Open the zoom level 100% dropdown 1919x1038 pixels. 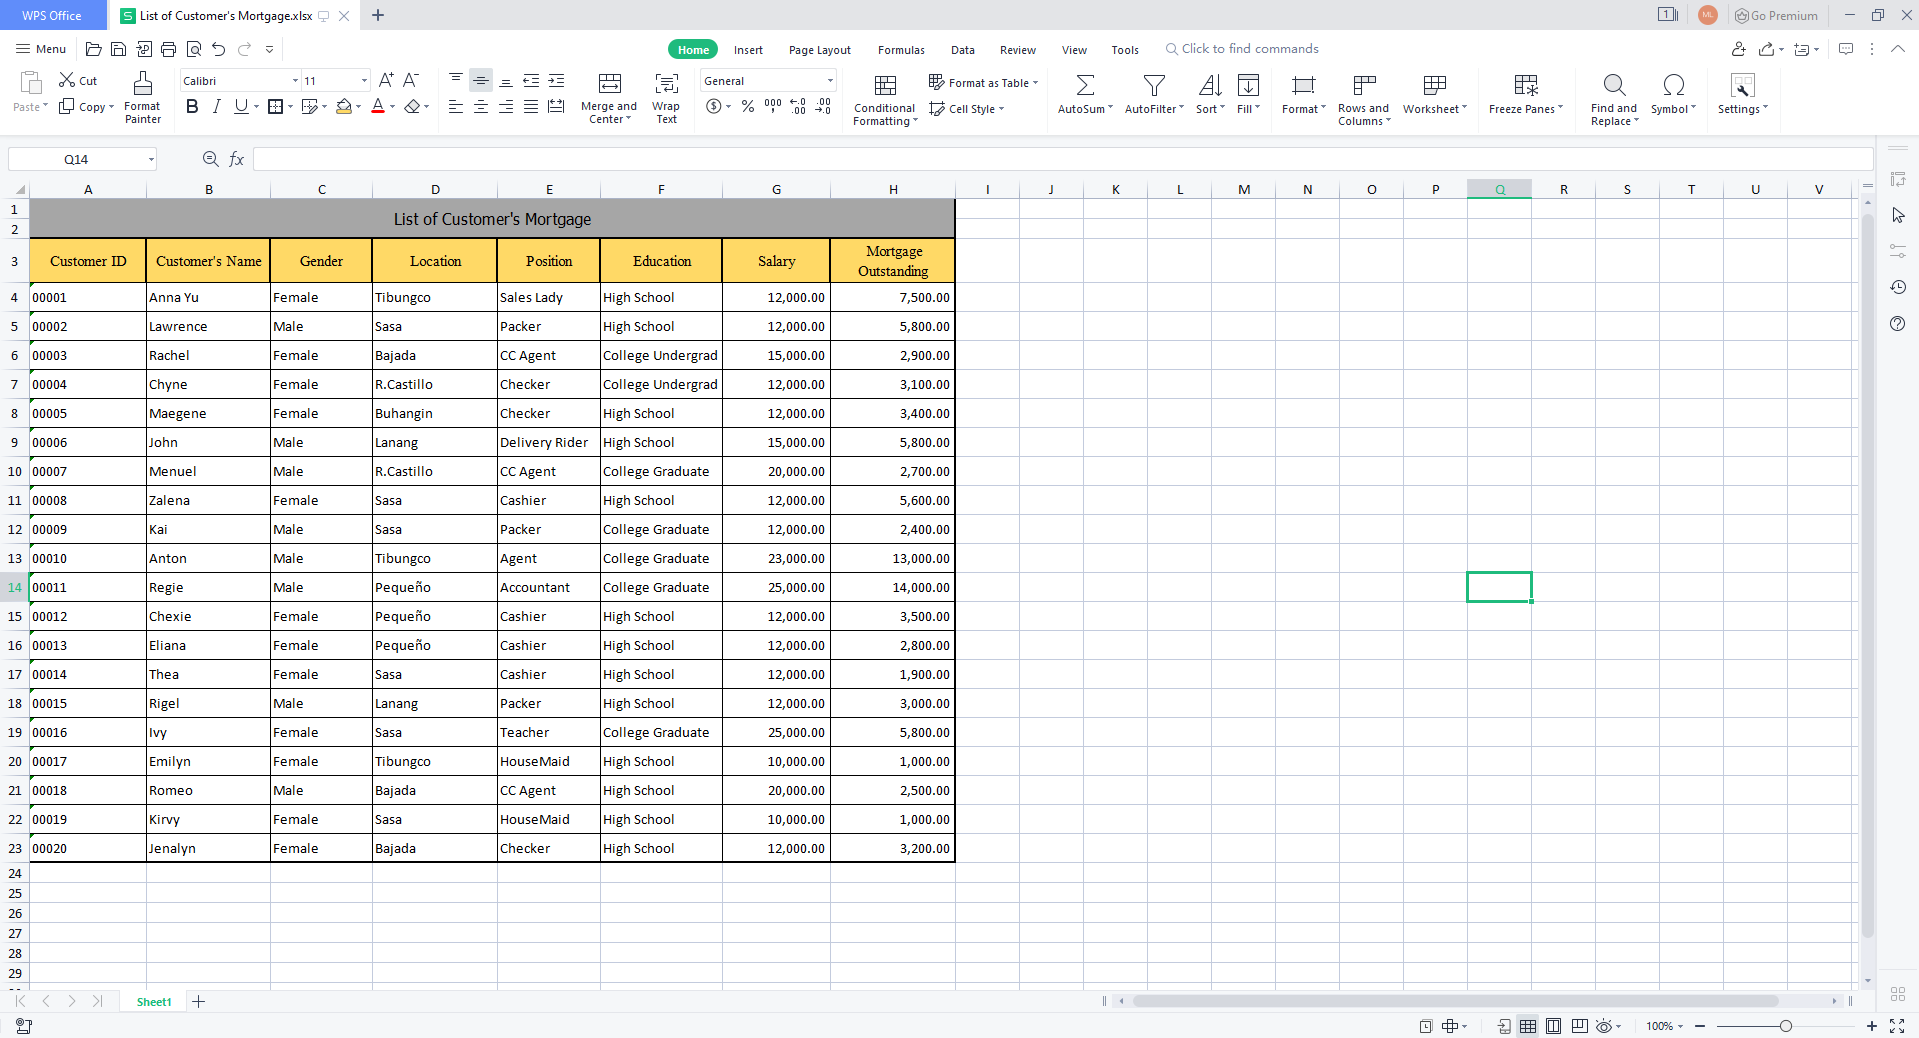click(1665, 1026)
